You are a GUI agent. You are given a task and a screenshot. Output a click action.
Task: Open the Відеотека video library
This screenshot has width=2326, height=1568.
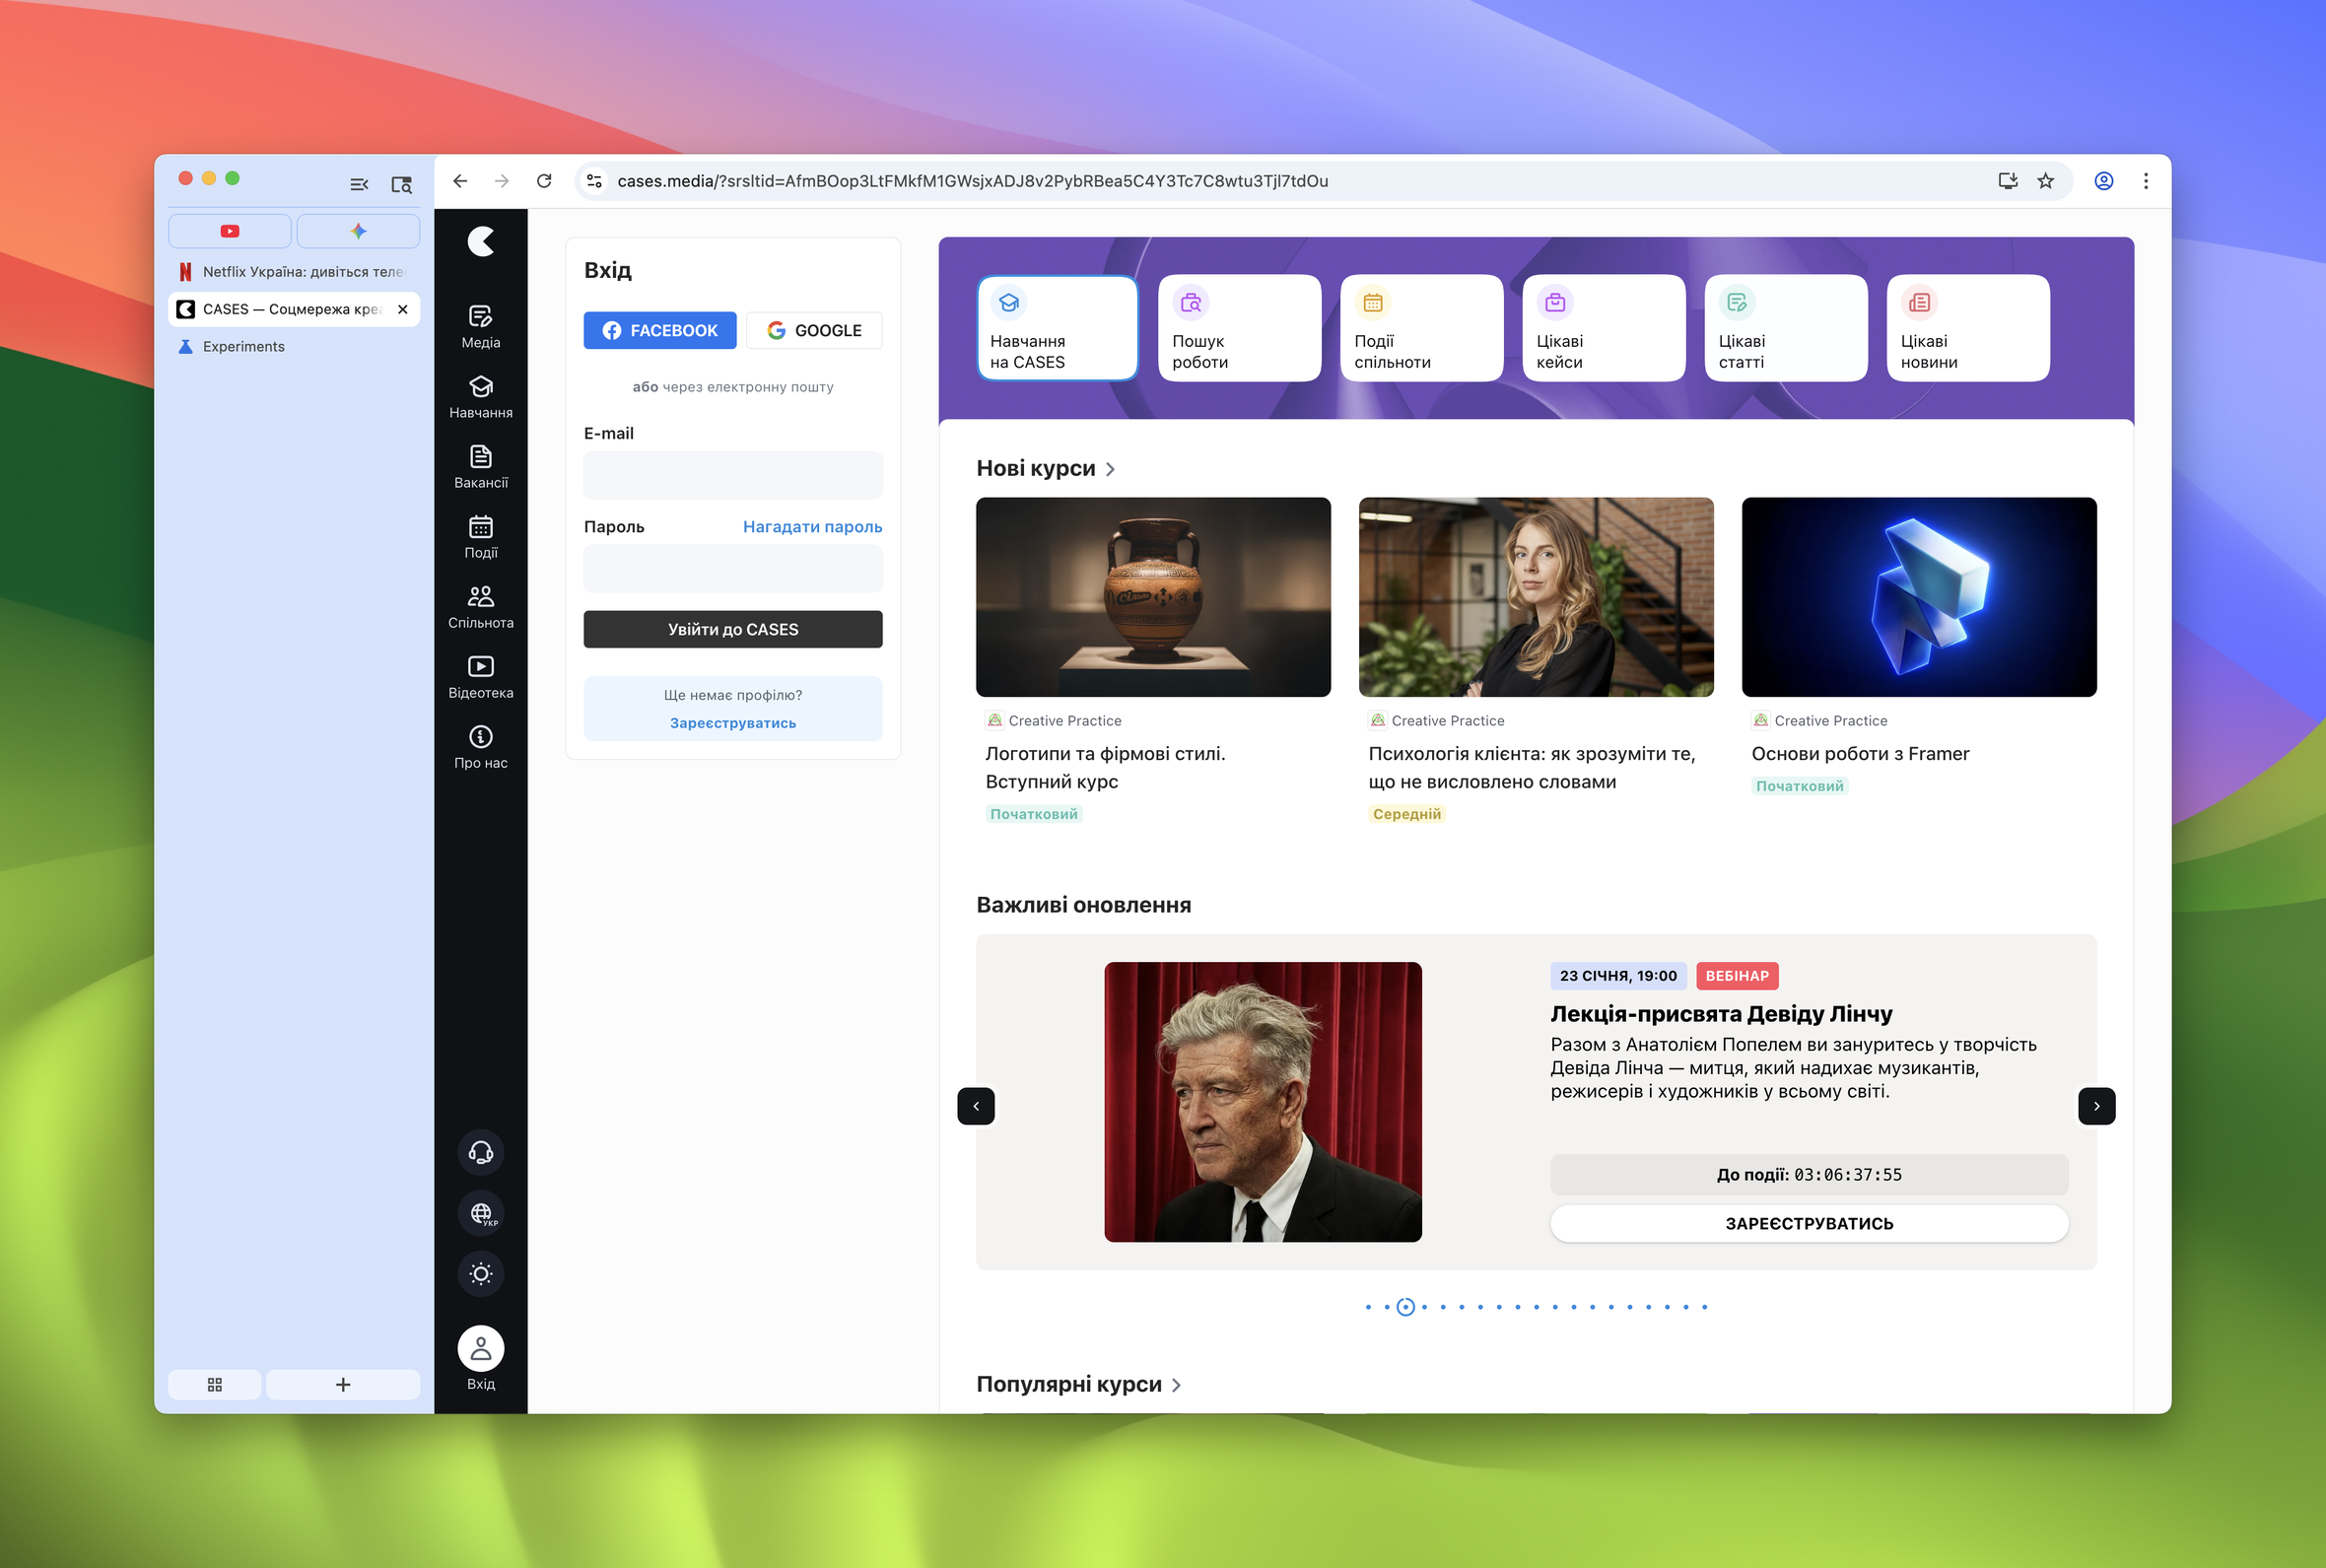(480, 676)
